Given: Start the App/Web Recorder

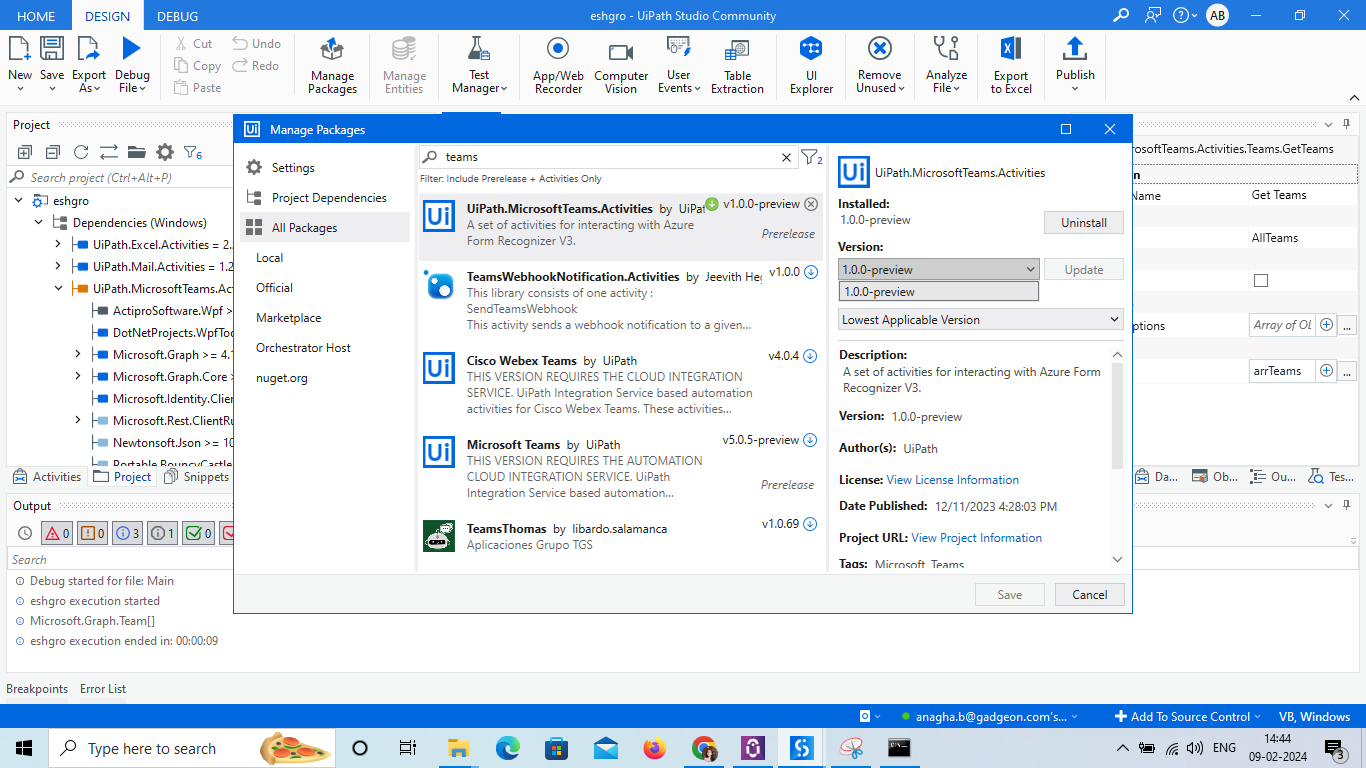Looking at the screenshot, I should click(558, 66).
